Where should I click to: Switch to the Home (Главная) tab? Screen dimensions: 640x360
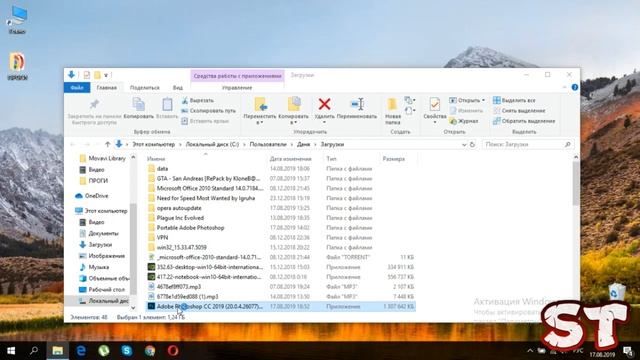[x=107, y=87]
